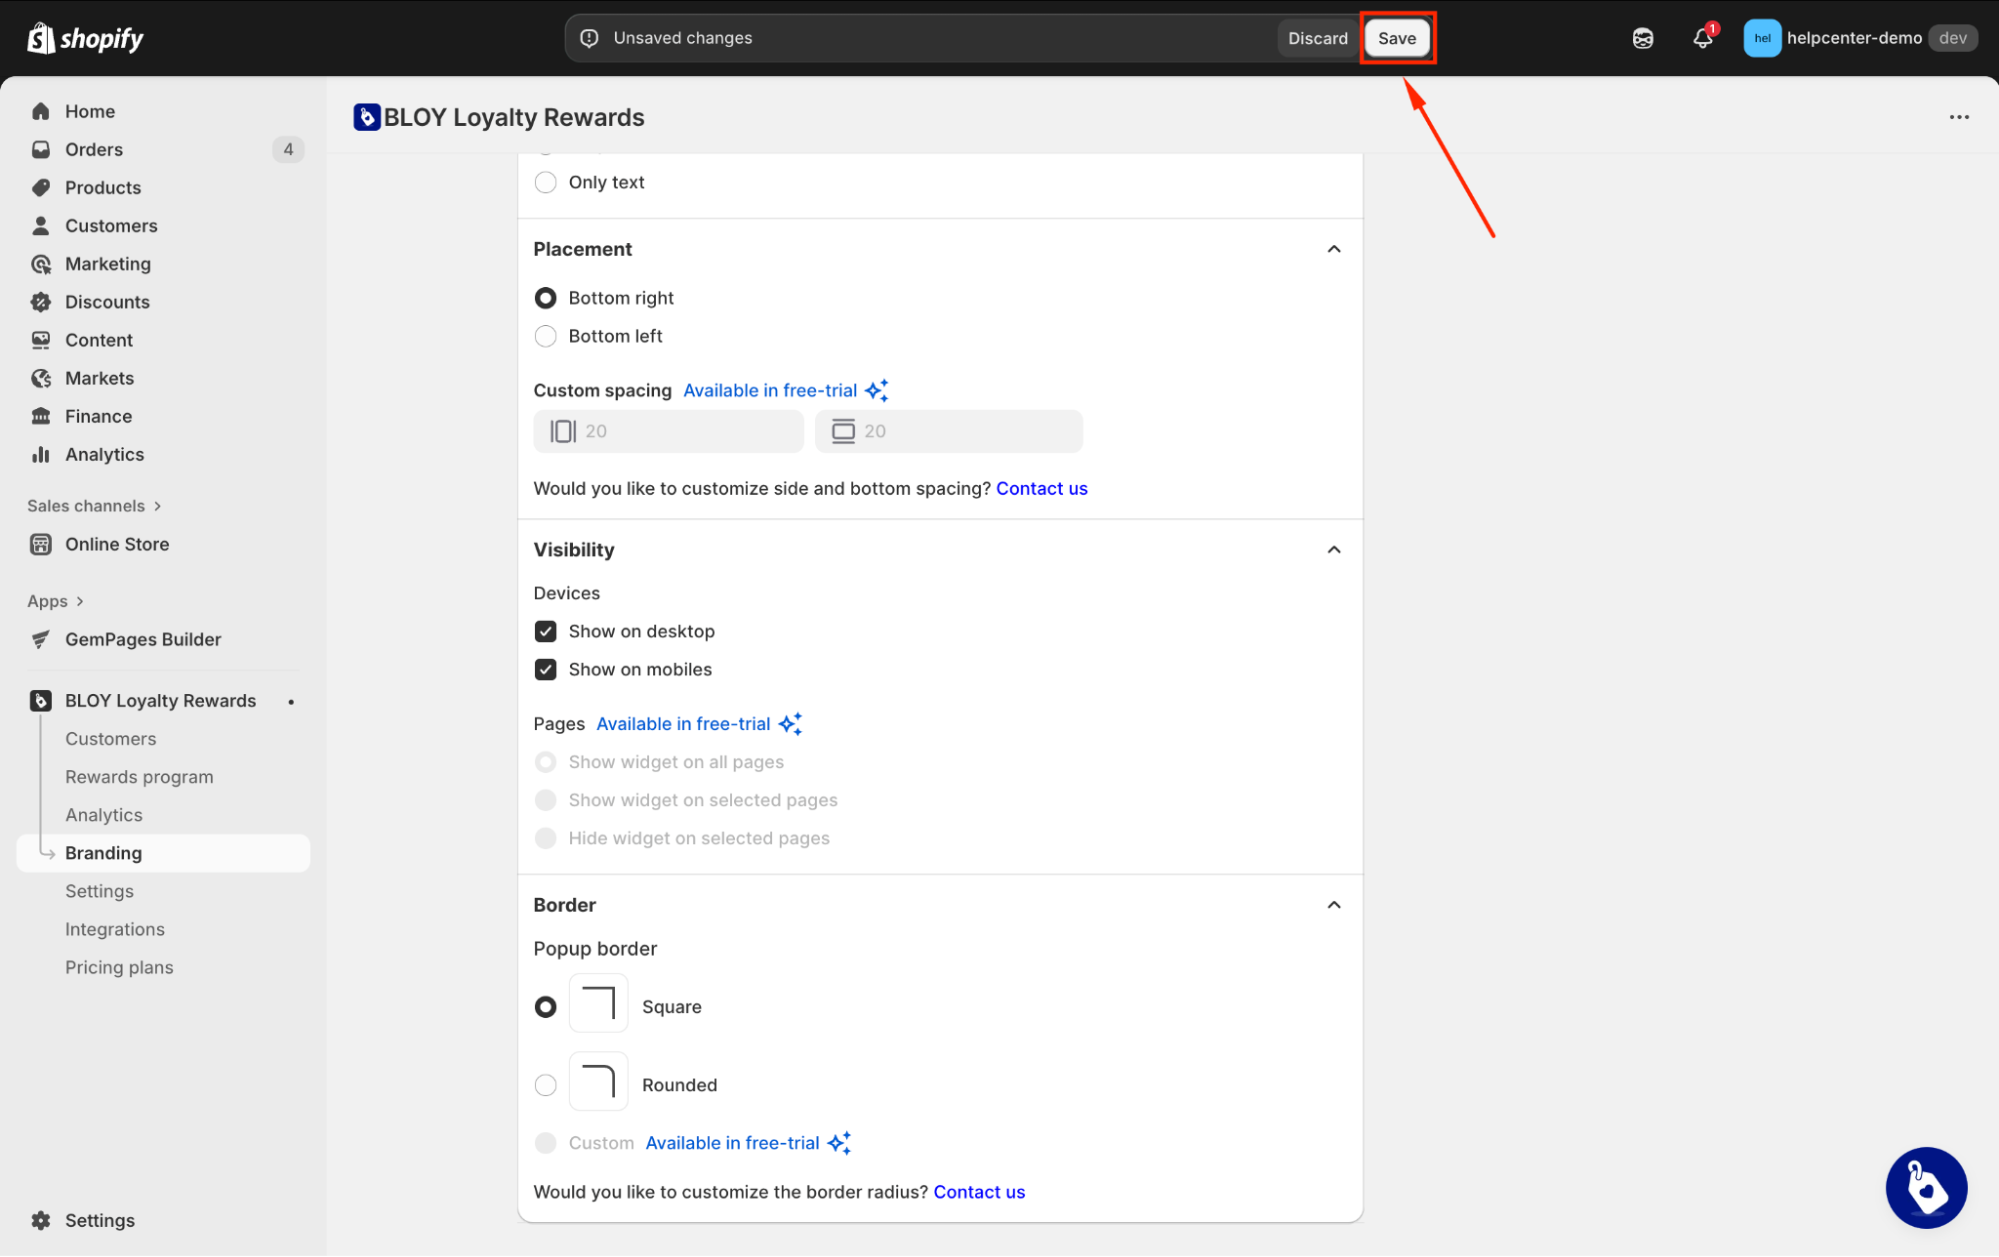
Task: Collapse the Visibility section
Action: [x=1333, y=550]
